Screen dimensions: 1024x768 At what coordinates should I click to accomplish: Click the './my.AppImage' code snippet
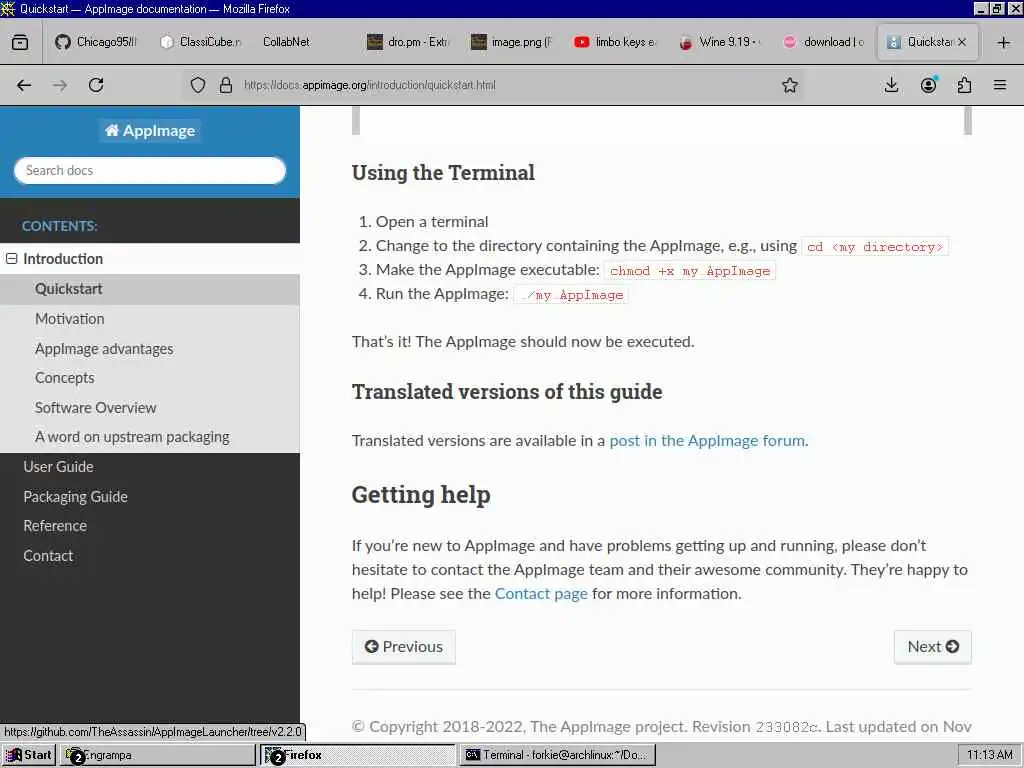(x=571, y=295)
